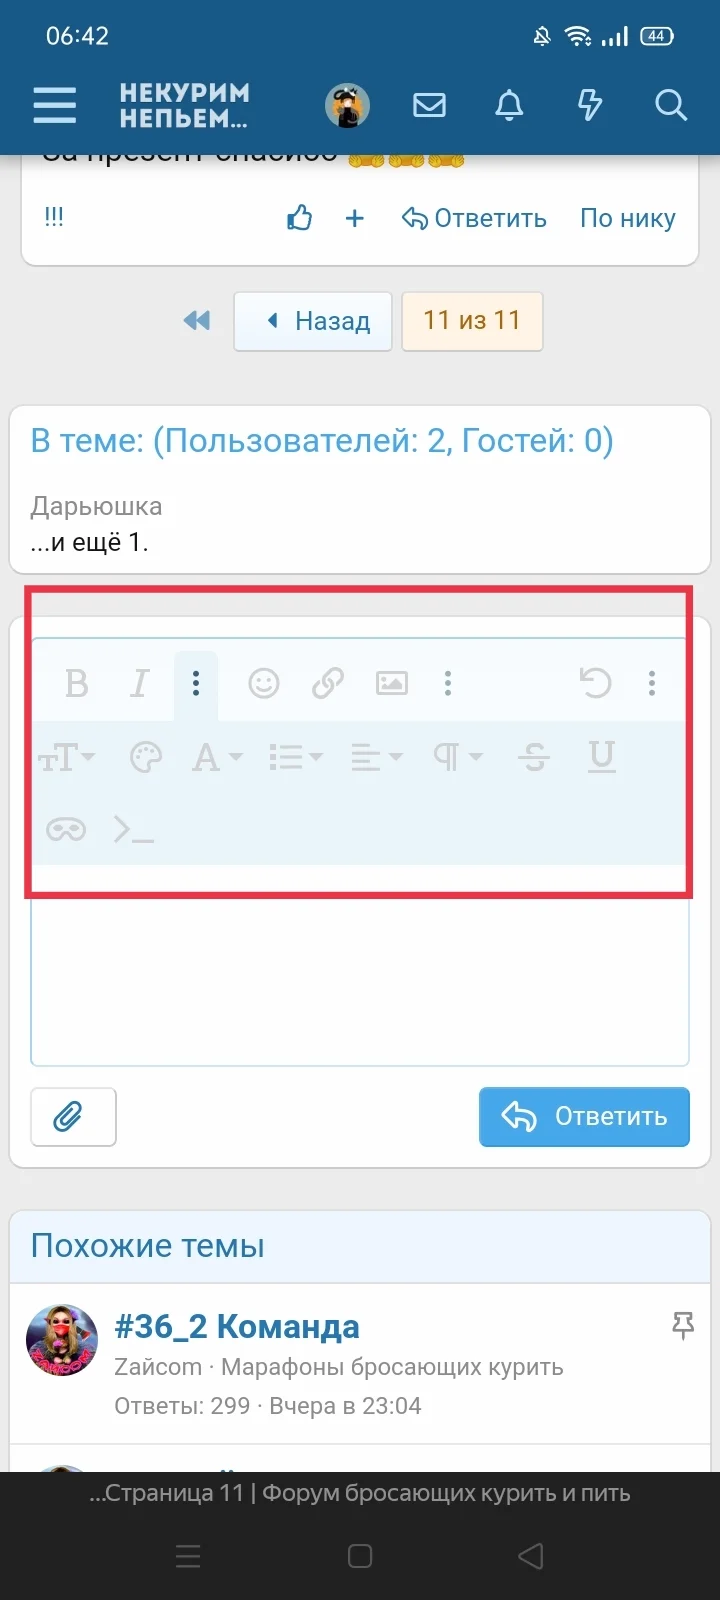This screenshot has height=1600, width=720.
Task: Insert a link in the editor
Action: [x=328, y=683]
